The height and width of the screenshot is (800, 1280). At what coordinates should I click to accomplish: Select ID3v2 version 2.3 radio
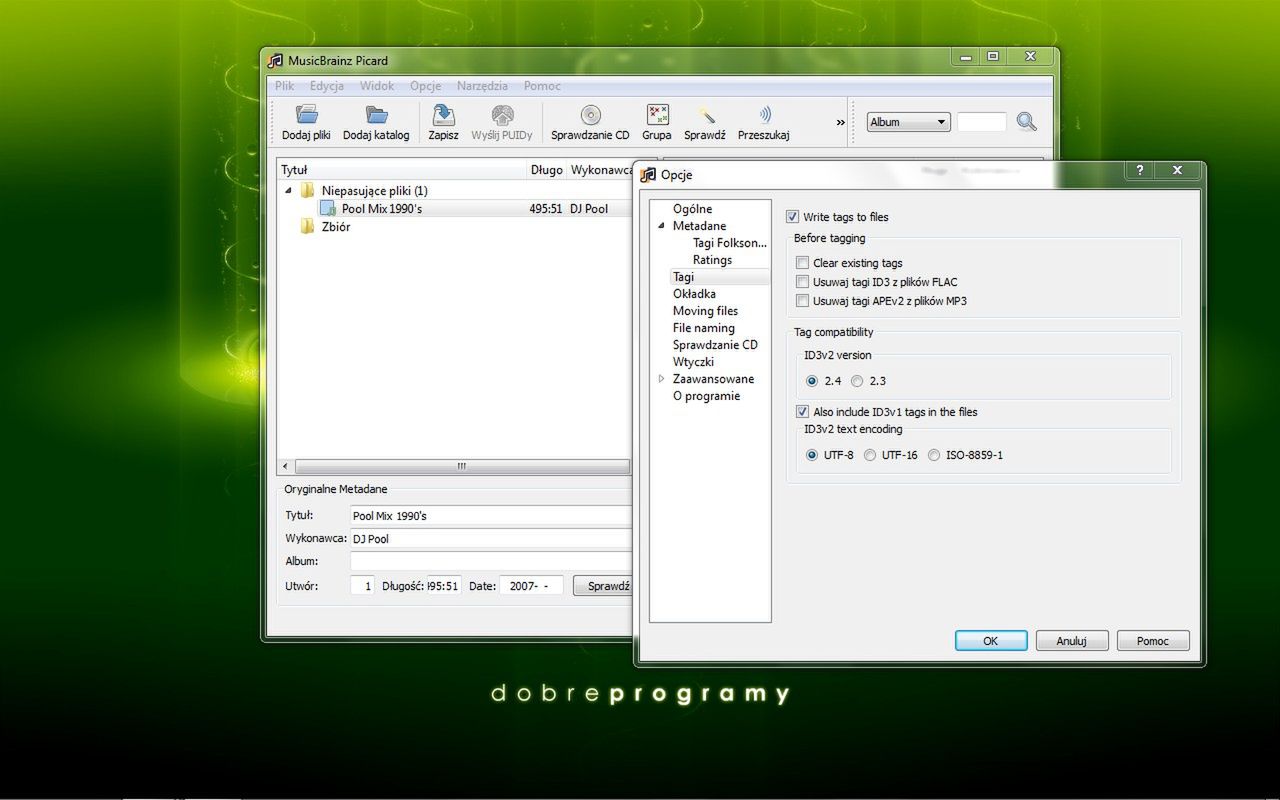(x=857, y=381)
